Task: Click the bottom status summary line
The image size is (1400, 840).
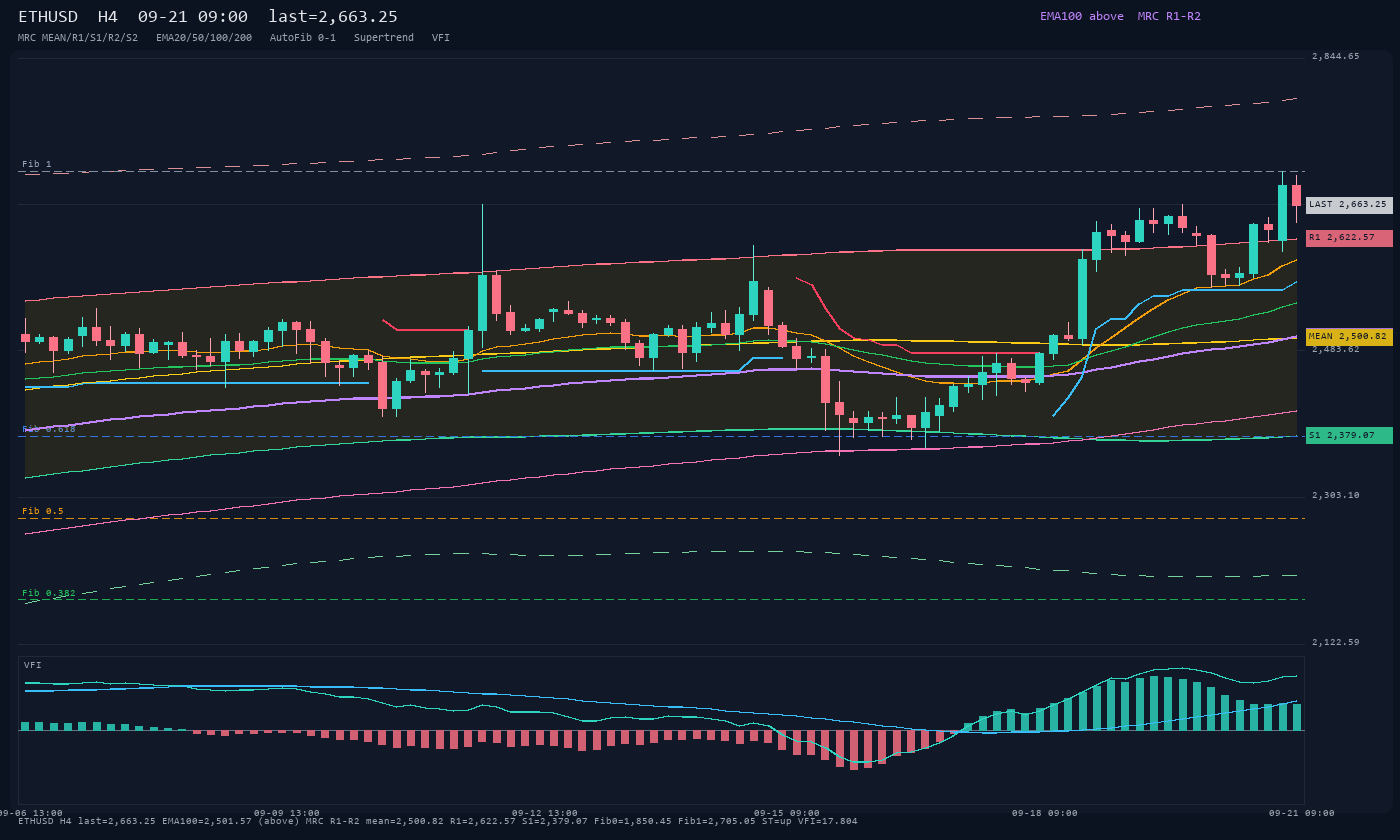Action: 438,821
